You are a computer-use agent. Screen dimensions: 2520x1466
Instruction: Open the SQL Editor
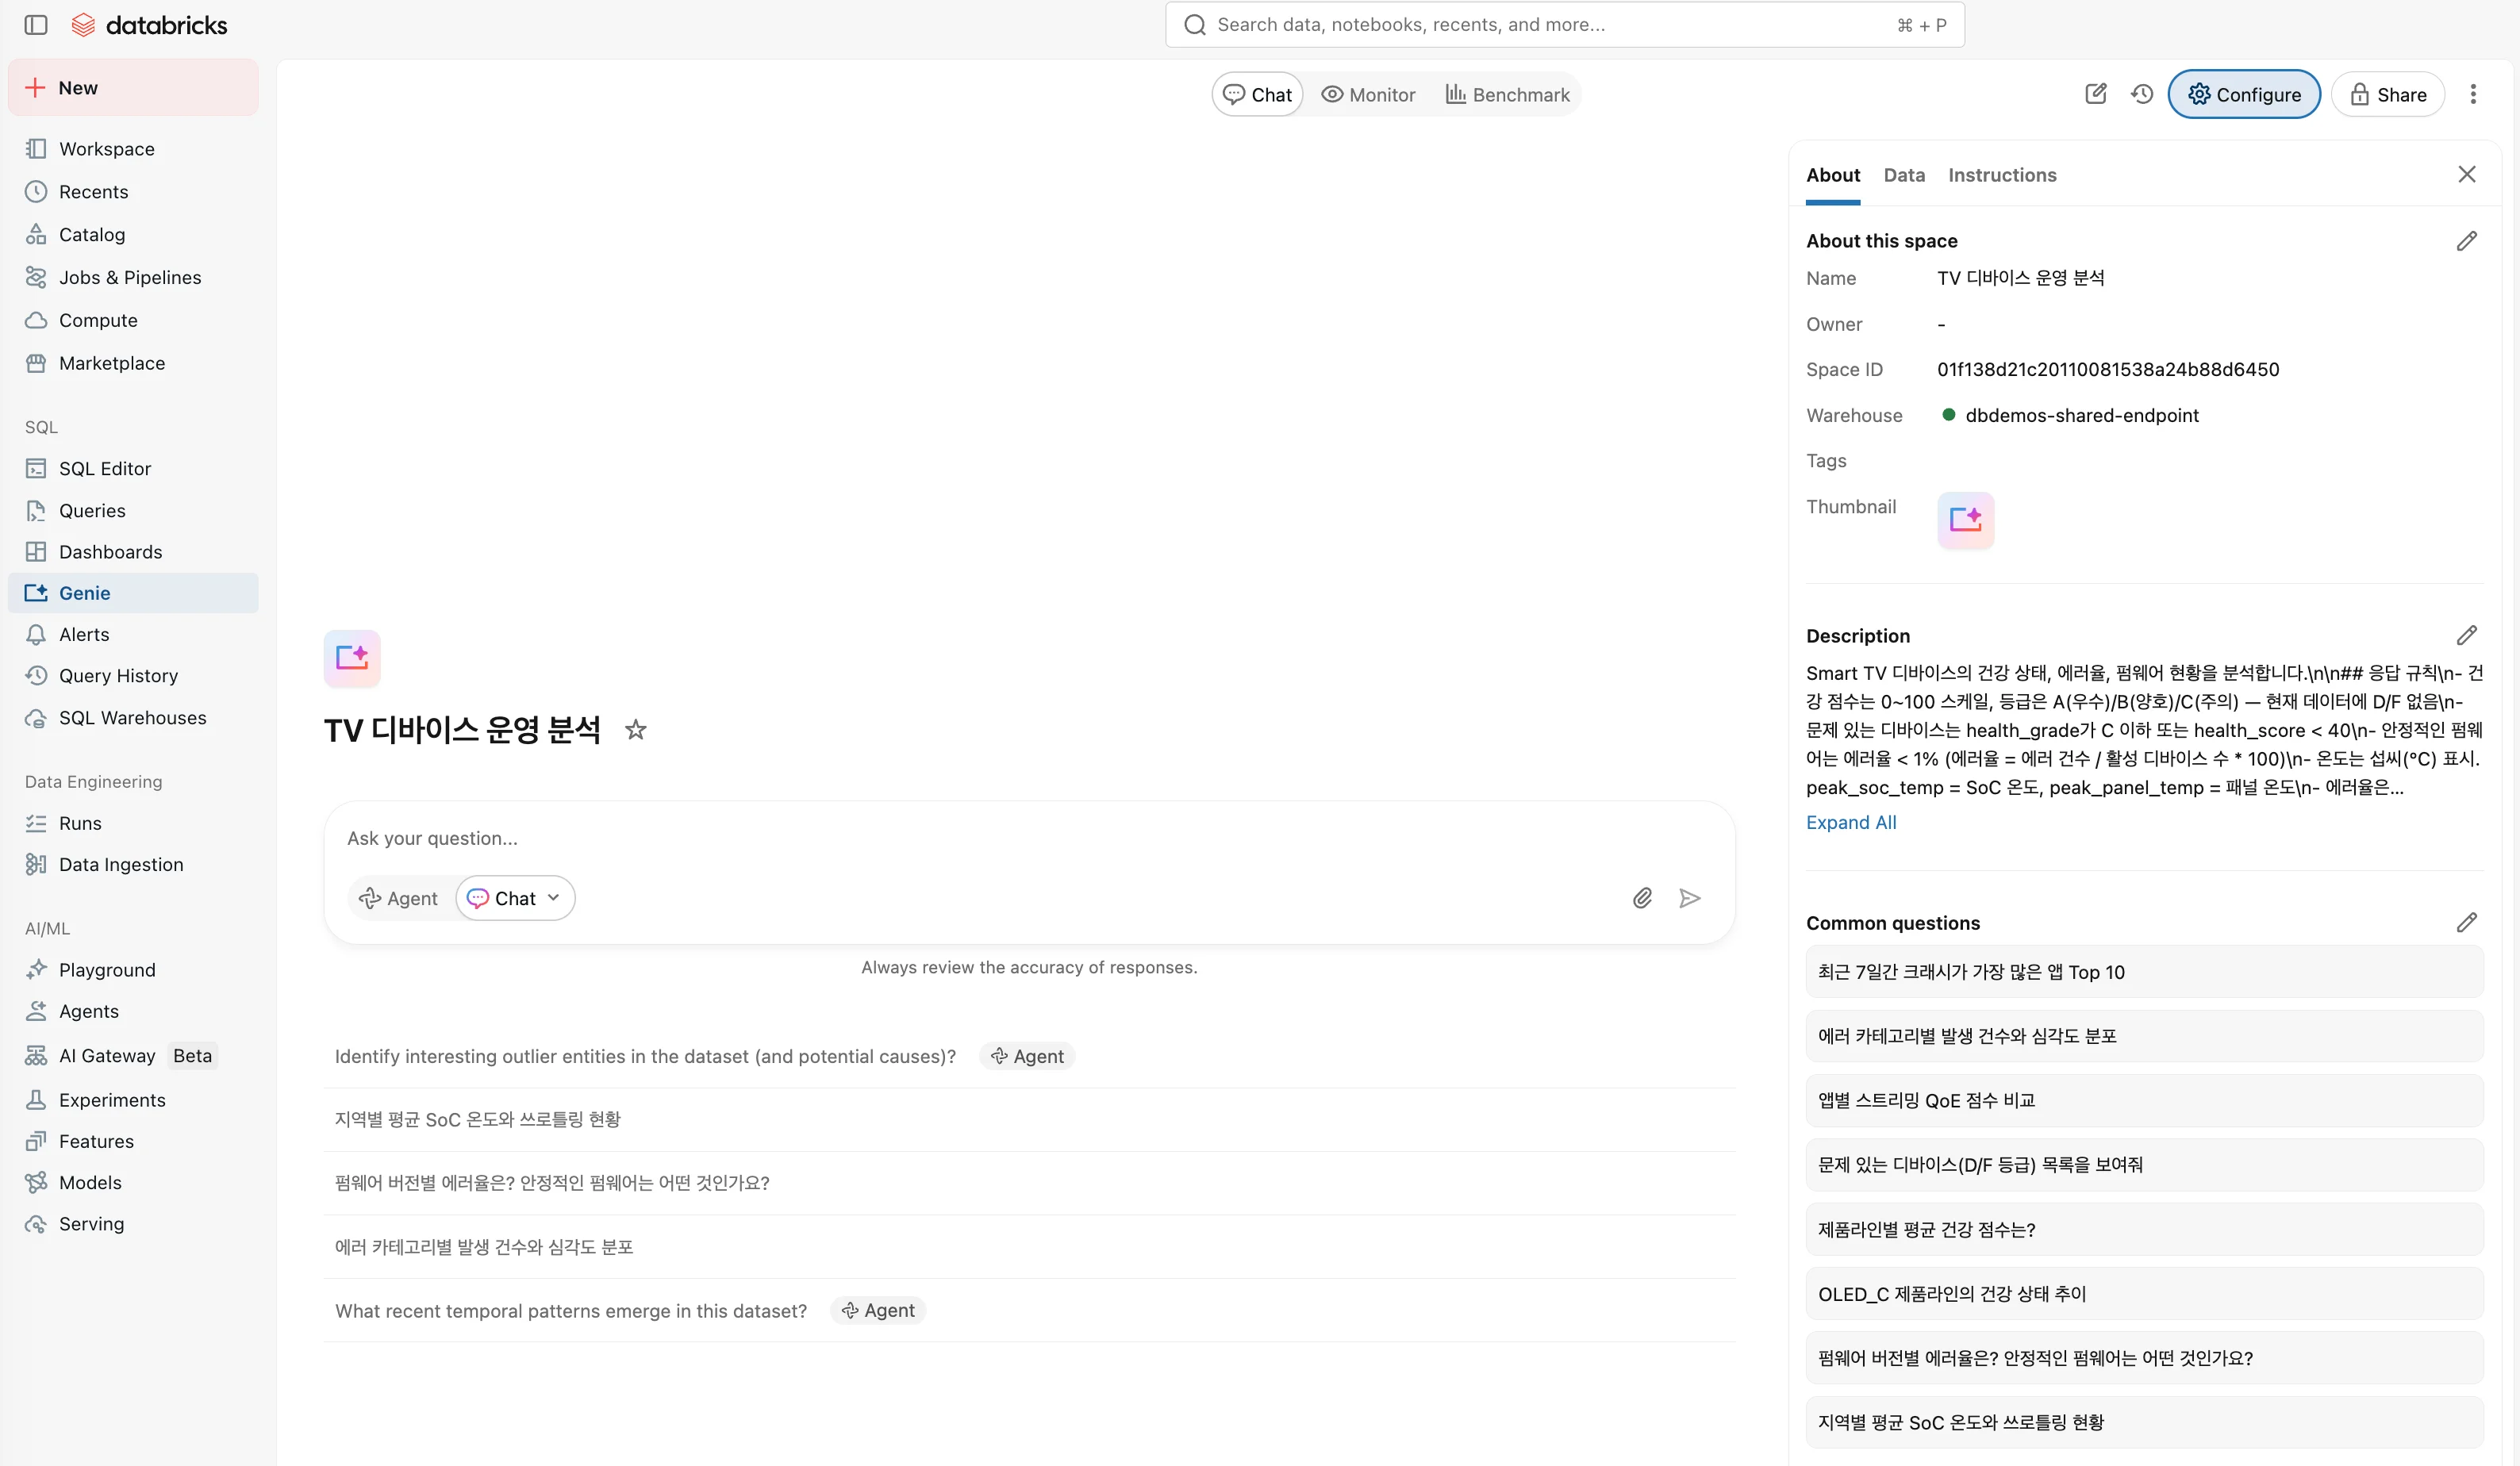pos(133,469)
